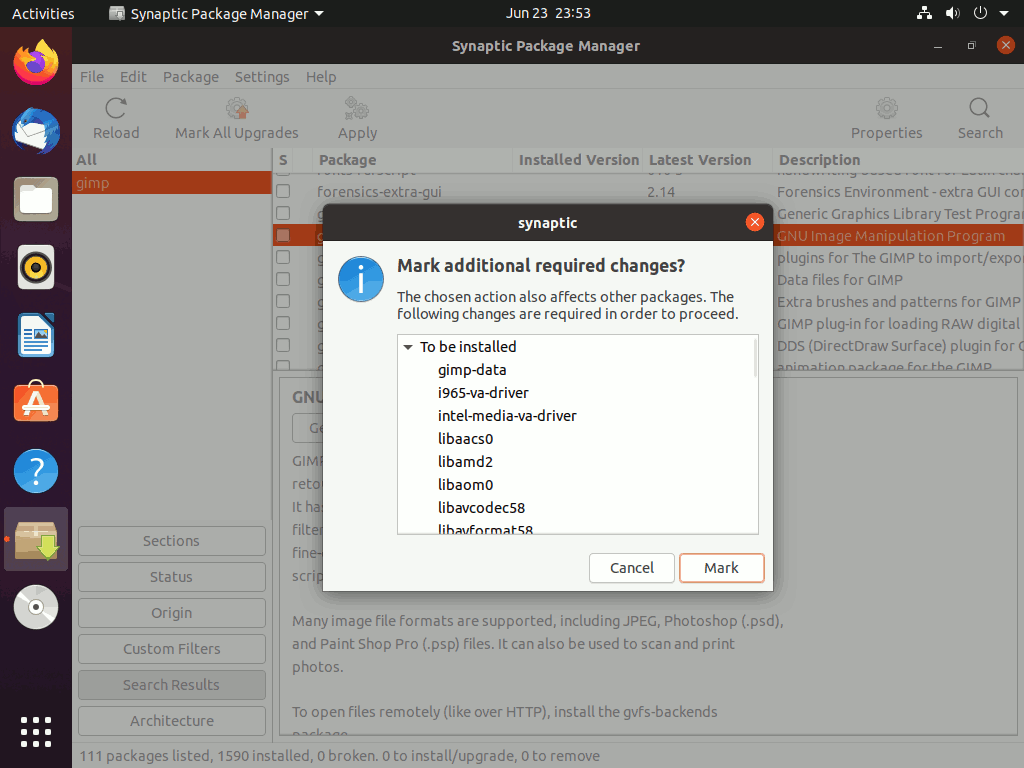Viewport: 1024px width, 768px height.
Task: Click the blue info icon in dialog
Action: (x=360, y=279)
